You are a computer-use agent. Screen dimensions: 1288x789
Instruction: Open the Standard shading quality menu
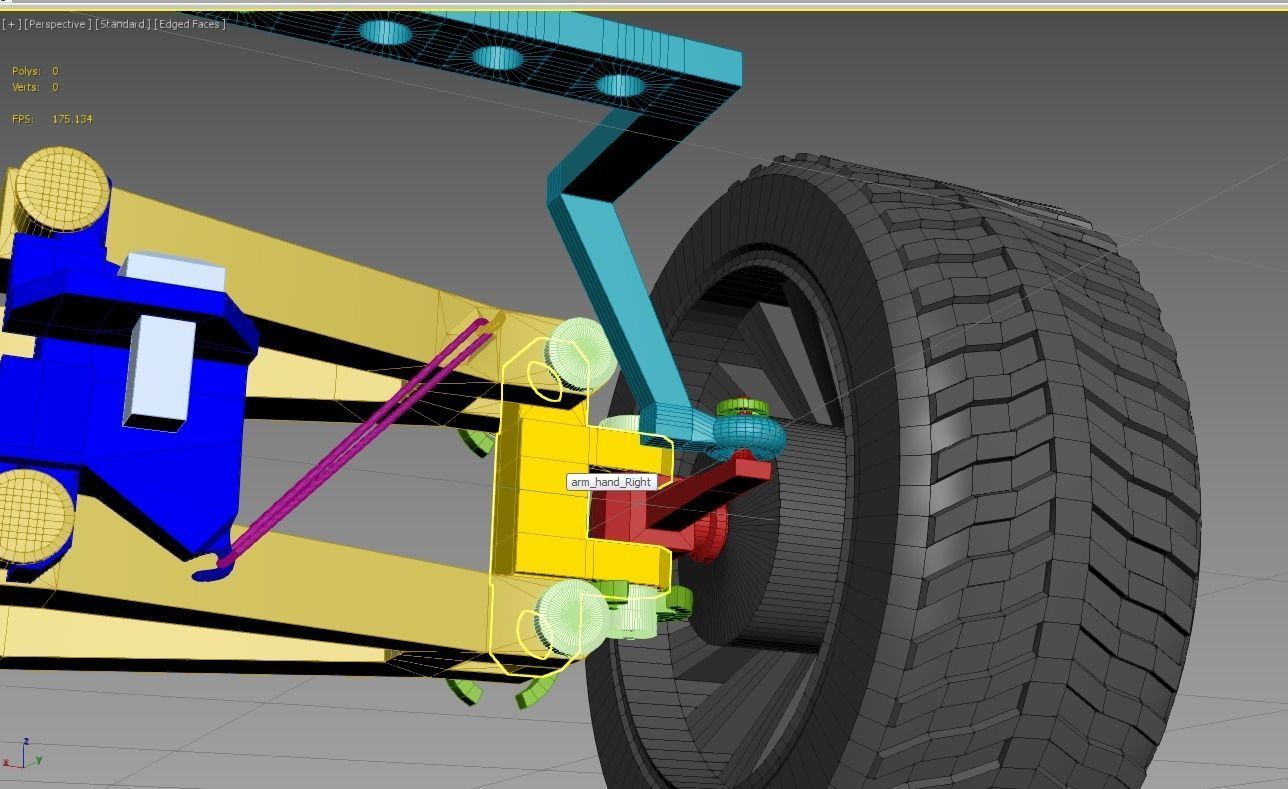pos(123,24)
